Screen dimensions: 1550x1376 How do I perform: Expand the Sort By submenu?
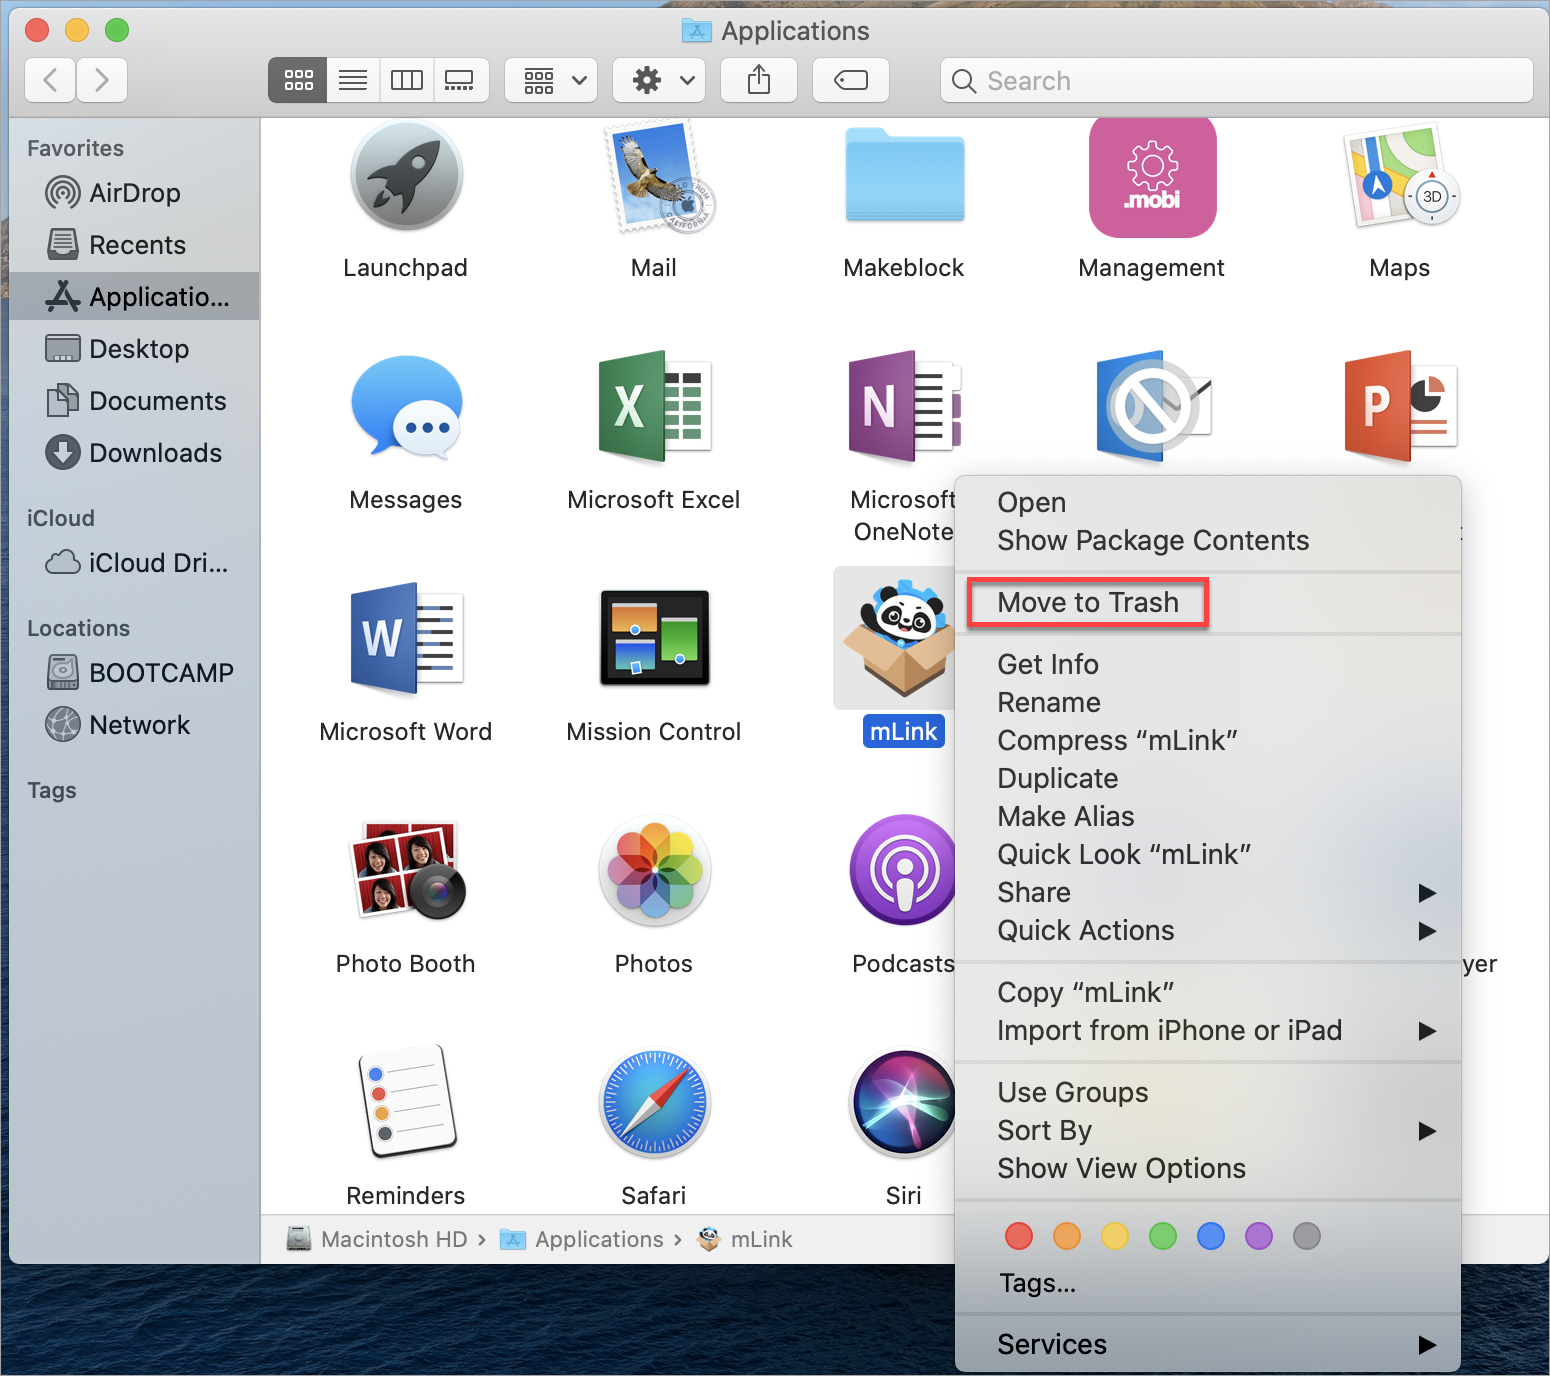[1208, 1130]
